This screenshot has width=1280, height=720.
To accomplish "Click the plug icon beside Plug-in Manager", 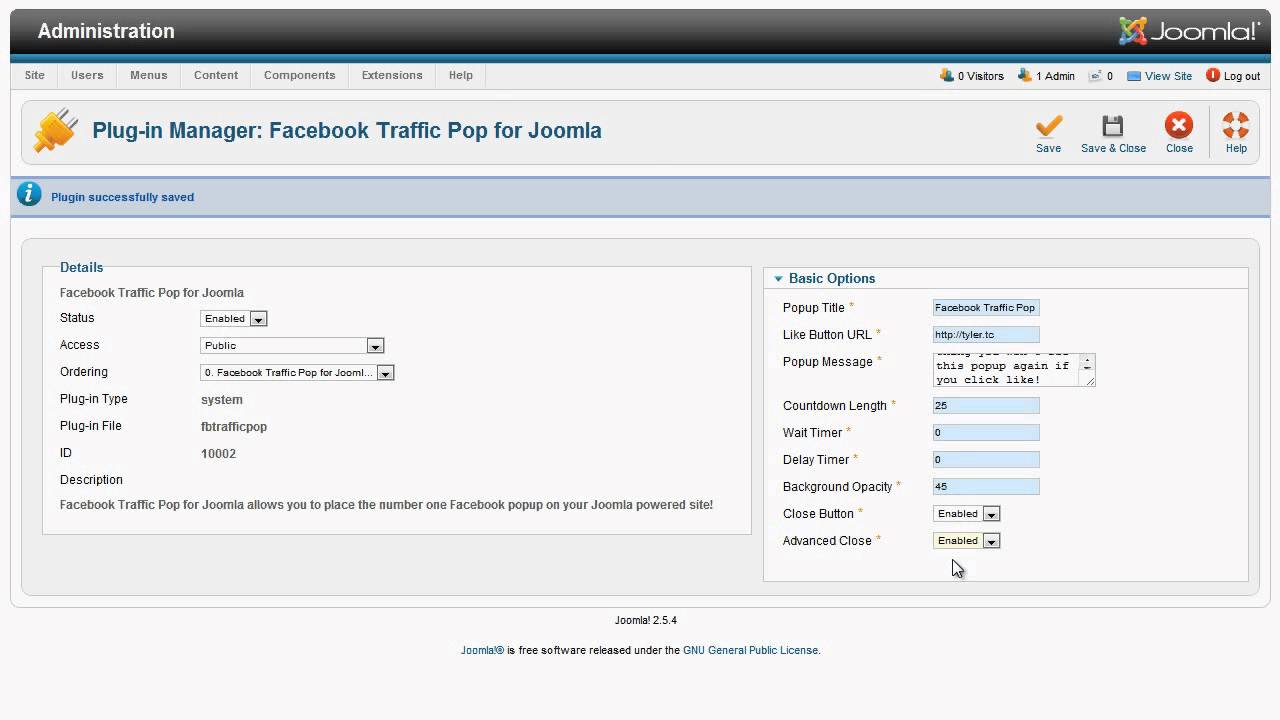I will pyautogui.click(x=56, y=131).
